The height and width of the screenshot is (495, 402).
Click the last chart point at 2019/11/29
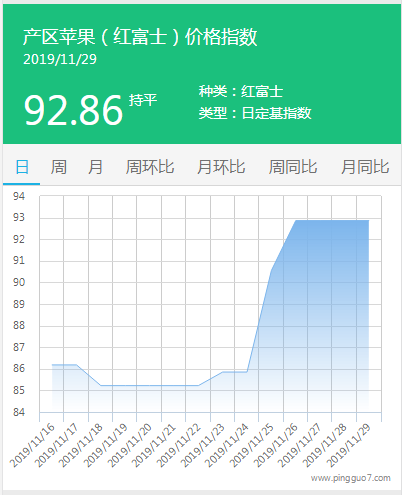369,220
